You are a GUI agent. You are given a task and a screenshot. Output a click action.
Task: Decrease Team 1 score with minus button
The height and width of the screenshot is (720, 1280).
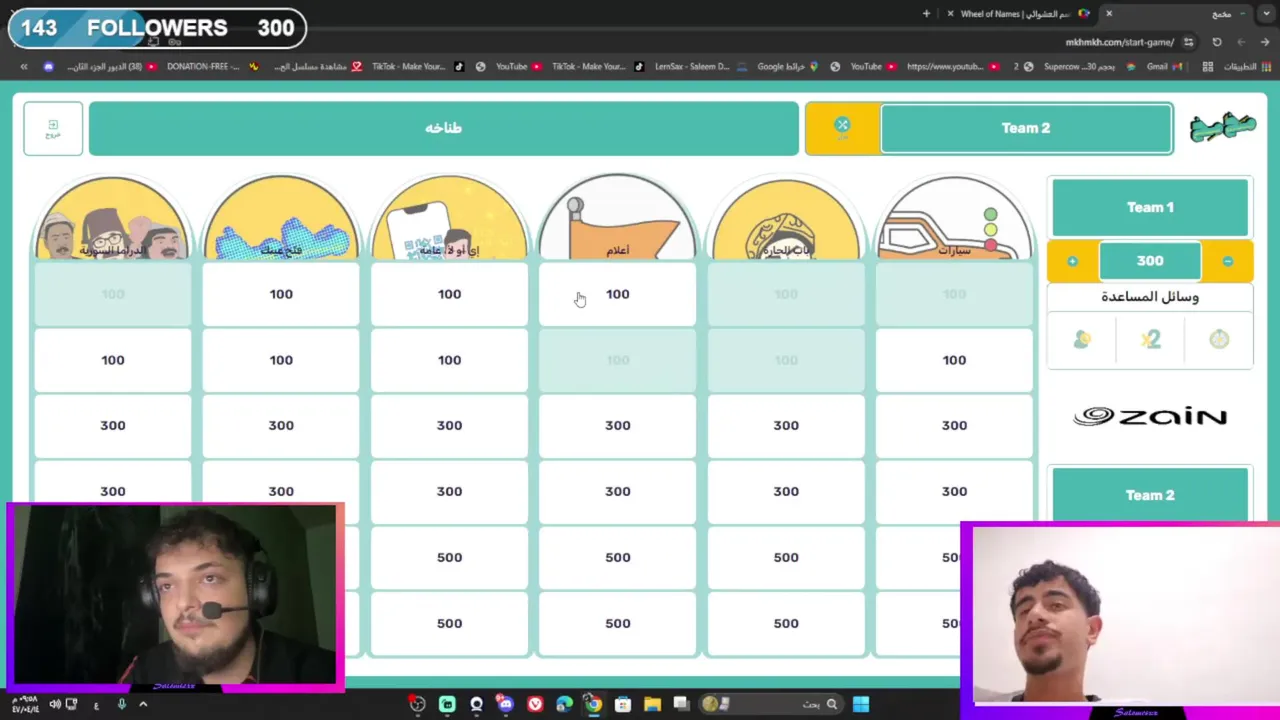1227,261
